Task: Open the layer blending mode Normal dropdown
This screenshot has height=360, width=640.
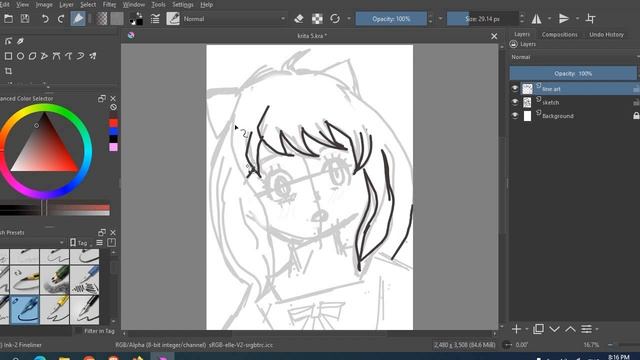Action: click(x=574, y=57)
